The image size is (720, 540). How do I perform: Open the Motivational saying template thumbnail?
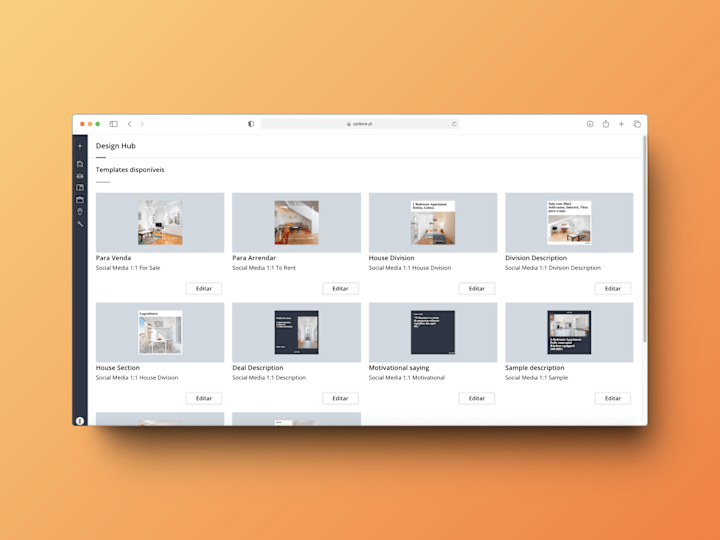433,332
